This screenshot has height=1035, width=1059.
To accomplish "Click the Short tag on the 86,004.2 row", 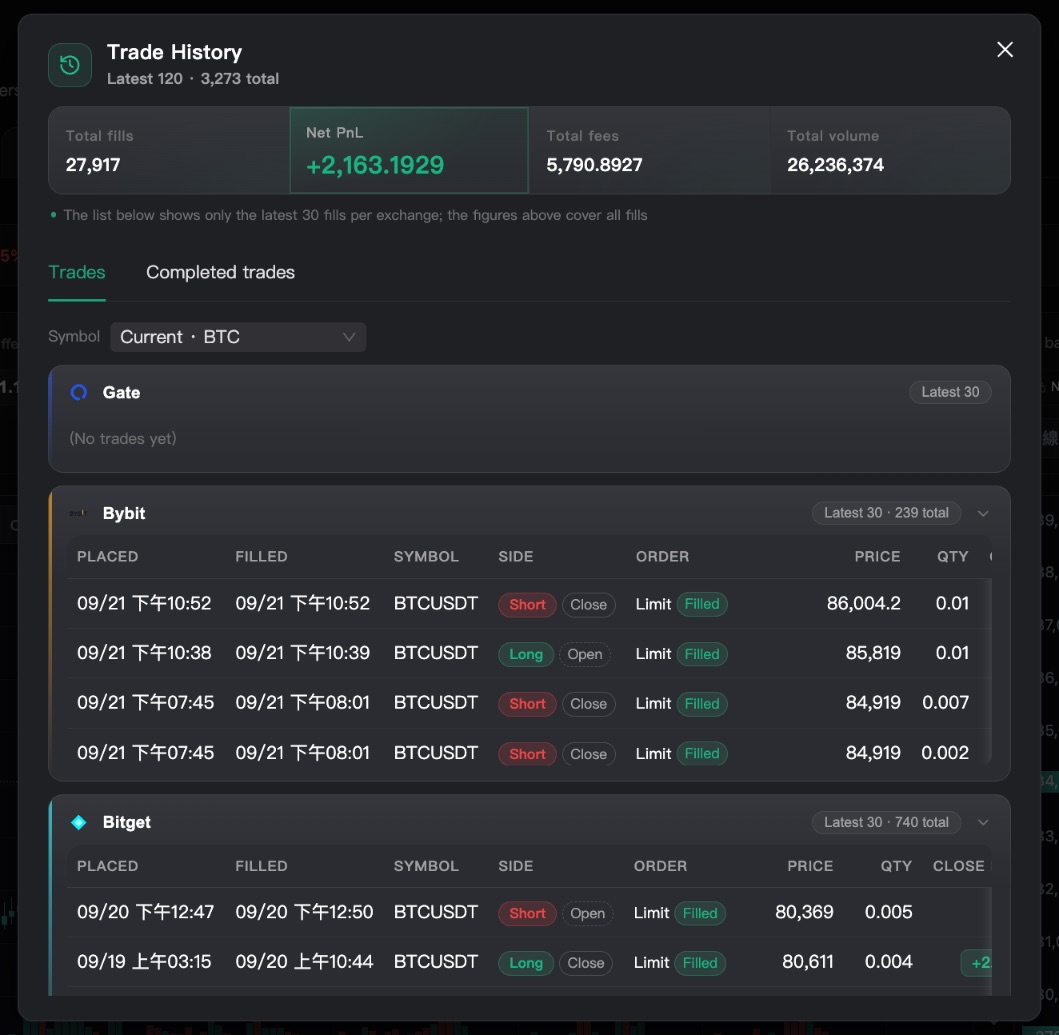I will [527, 605].
